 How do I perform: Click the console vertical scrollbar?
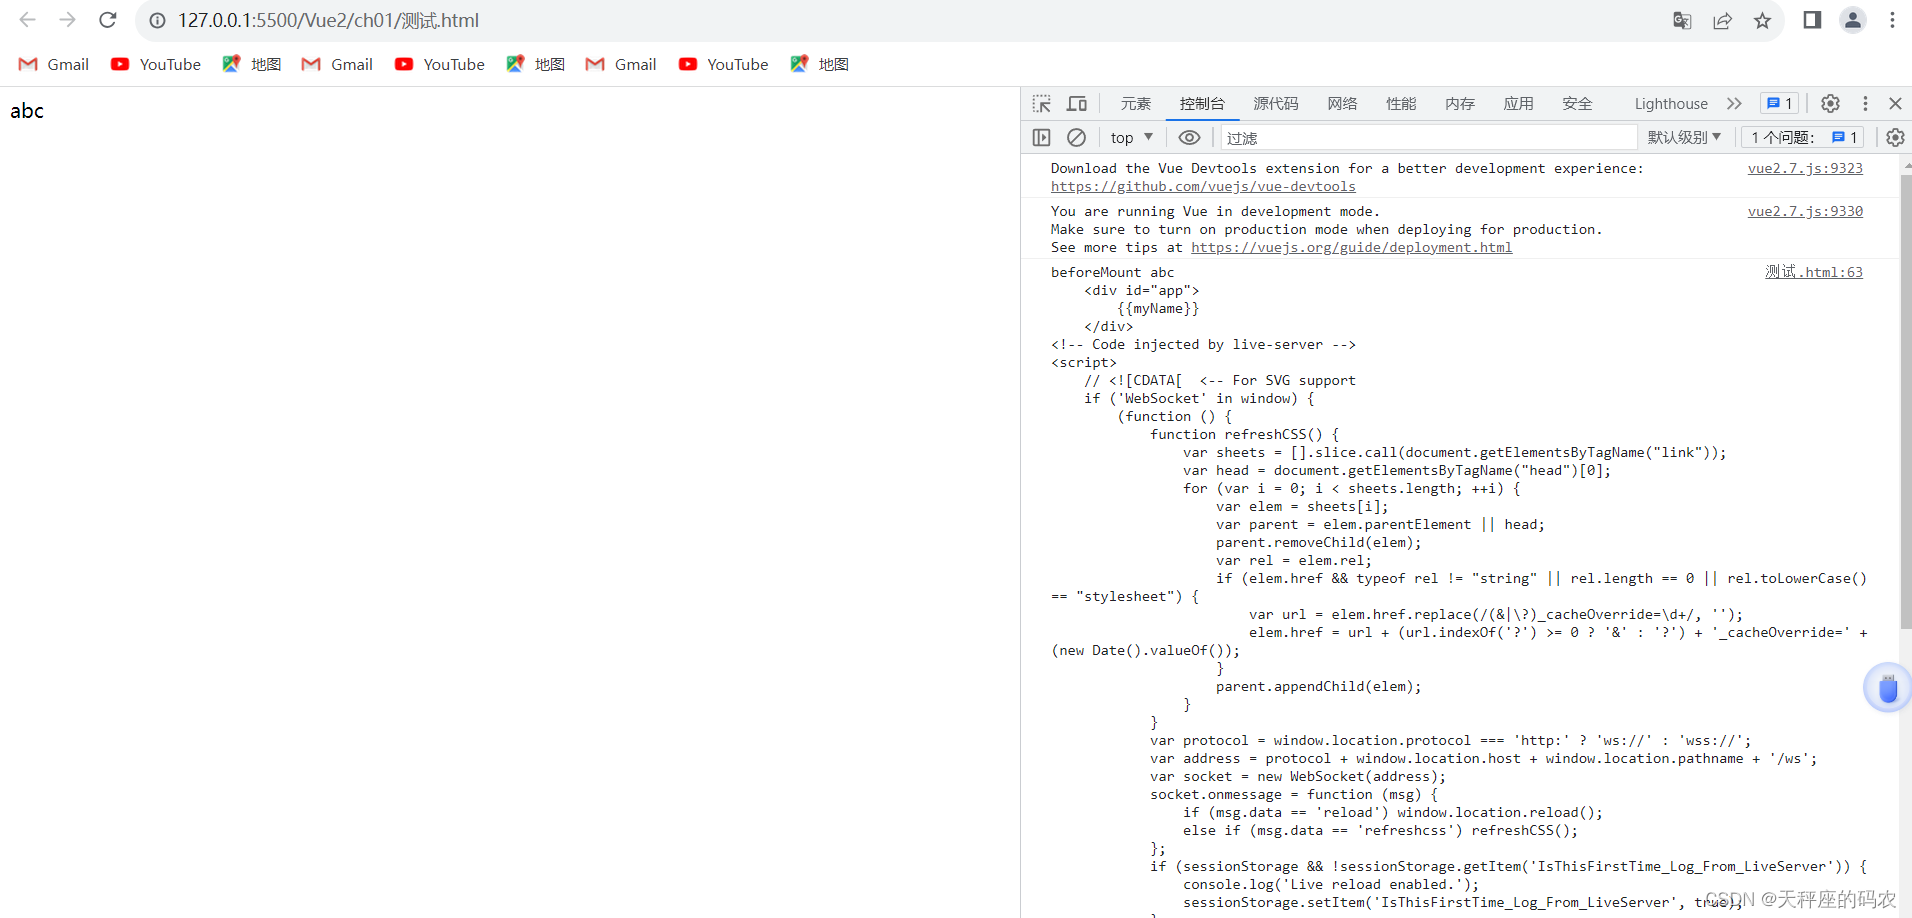point(1905,402)
